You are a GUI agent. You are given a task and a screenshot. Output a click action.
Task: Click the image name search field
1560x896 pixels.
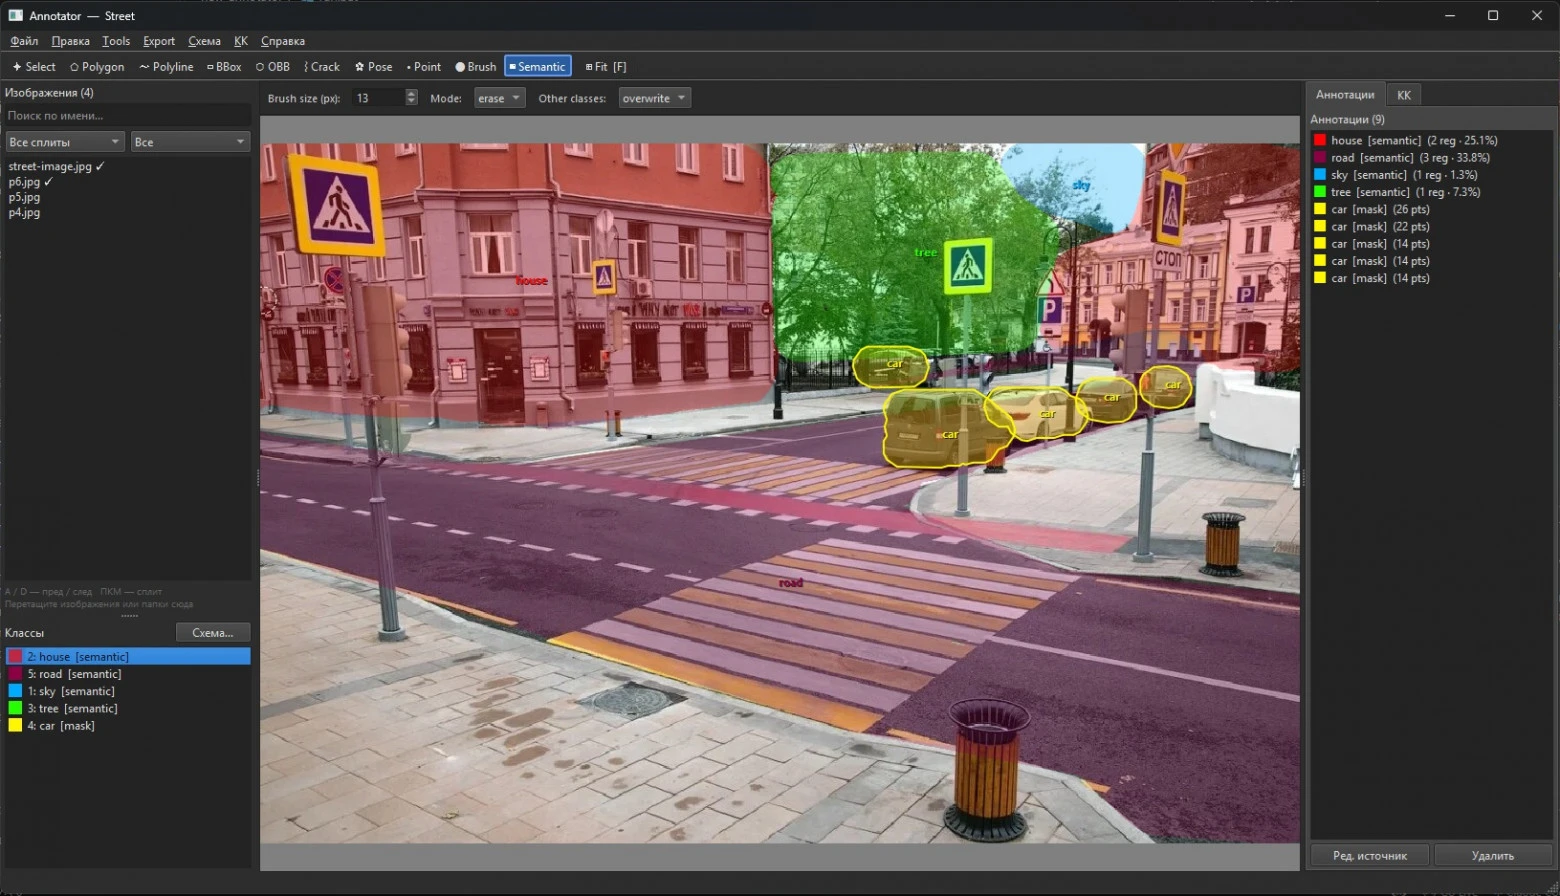pyautogui.click(x=127, y=116)
